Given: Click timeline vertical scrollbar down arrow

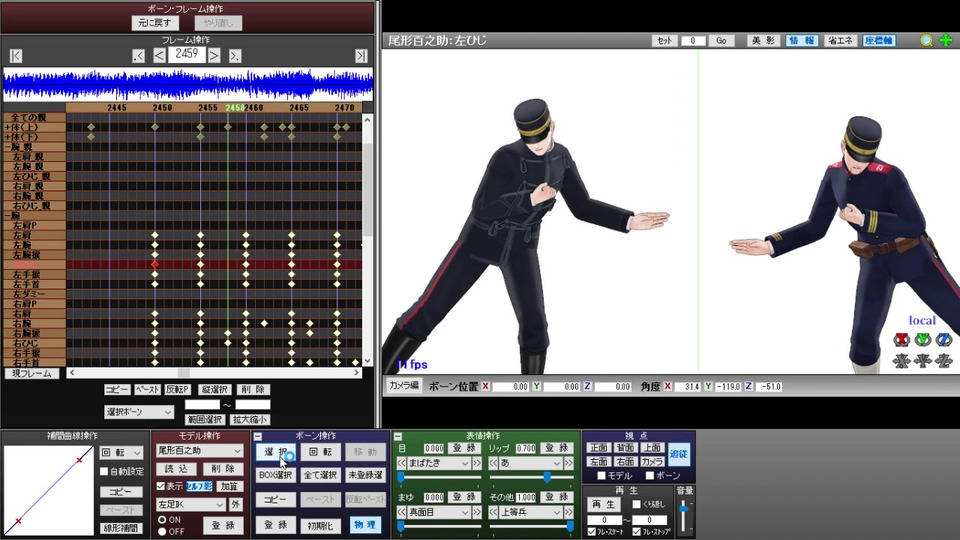Looking at the screenshot, I should (x=367, y=361).
